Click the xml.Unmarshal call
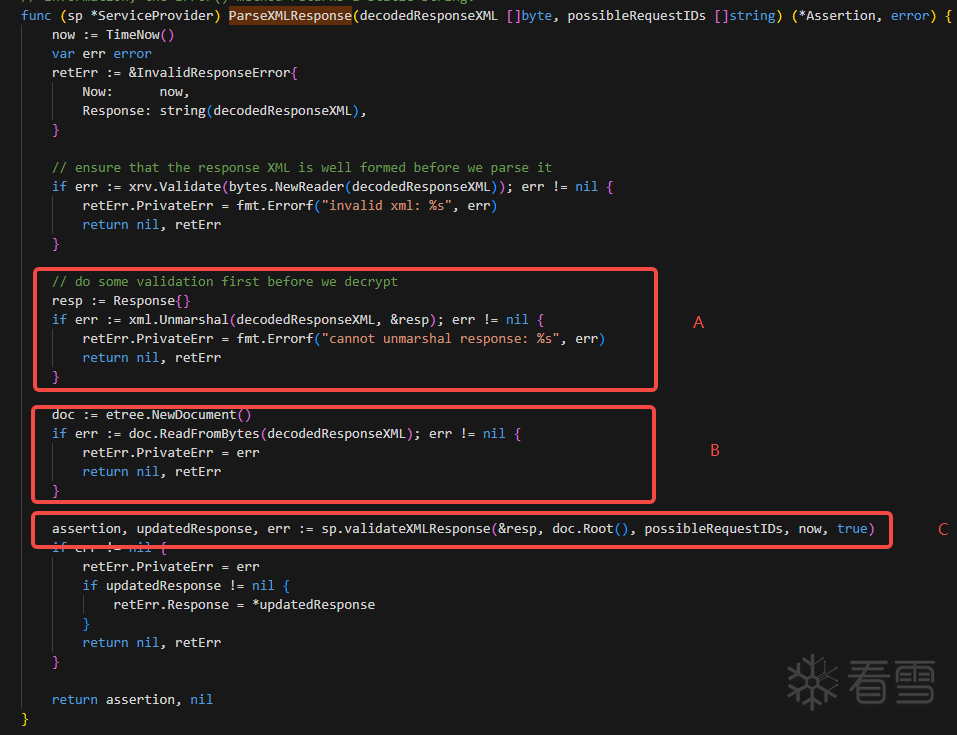Image resolution: width=957 pixels, height=735 pixels. click(178, 319)
